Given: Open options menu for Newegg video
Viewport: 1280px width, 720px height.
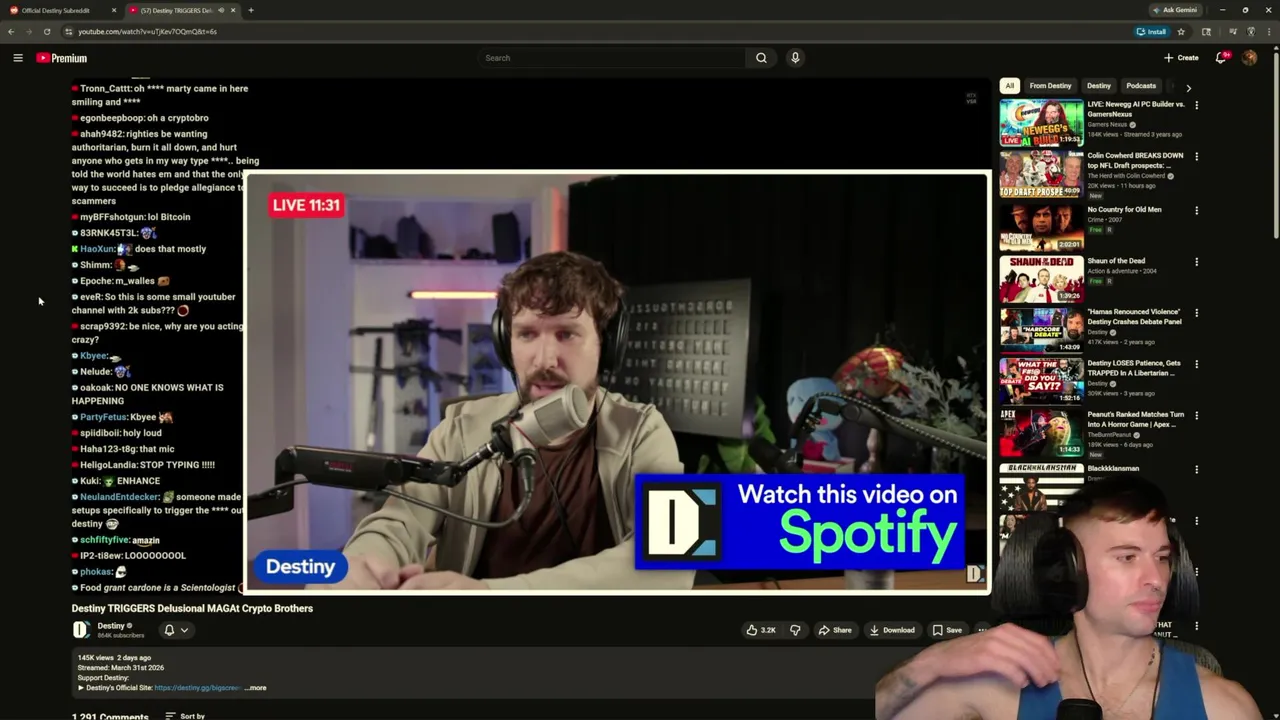Looking at the screenshot, I should (x=1196, y=105).
